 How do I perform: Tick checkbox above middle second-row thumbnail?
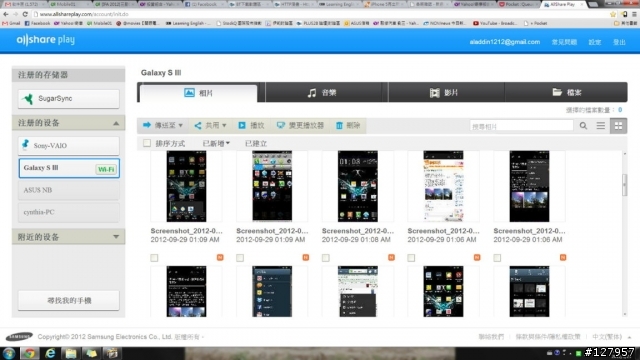point(326,258)
